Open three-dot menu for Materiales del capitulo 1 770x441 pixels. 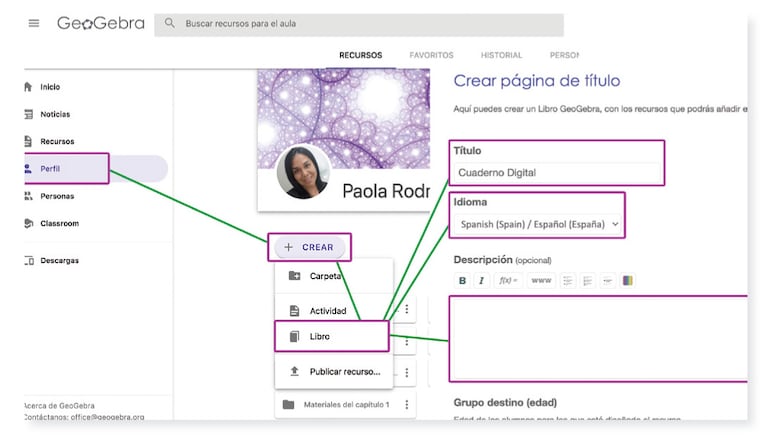pyautogui.click(x=407, y=405)
